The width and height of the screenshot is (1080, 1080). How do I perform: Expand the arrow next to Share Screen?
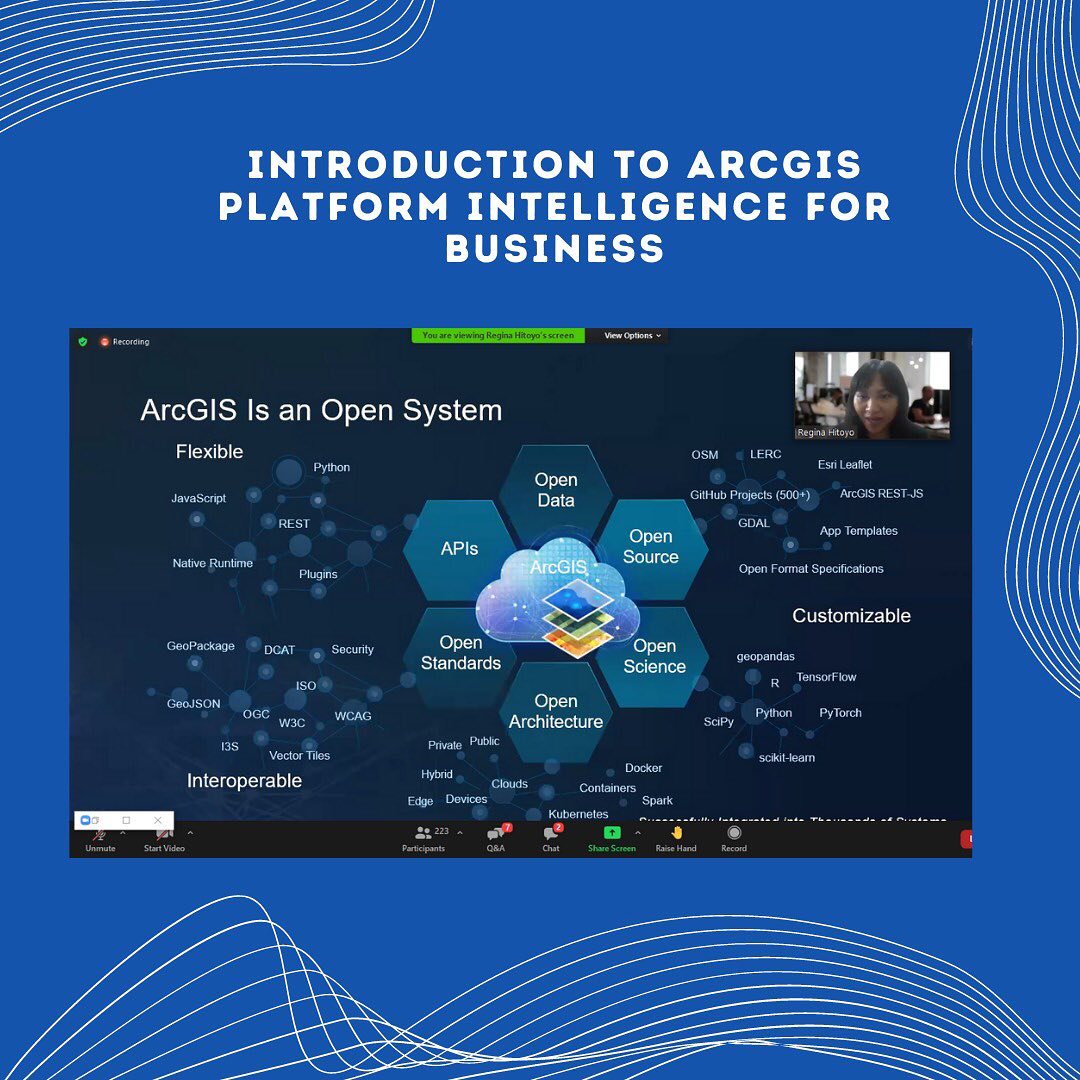638,832
